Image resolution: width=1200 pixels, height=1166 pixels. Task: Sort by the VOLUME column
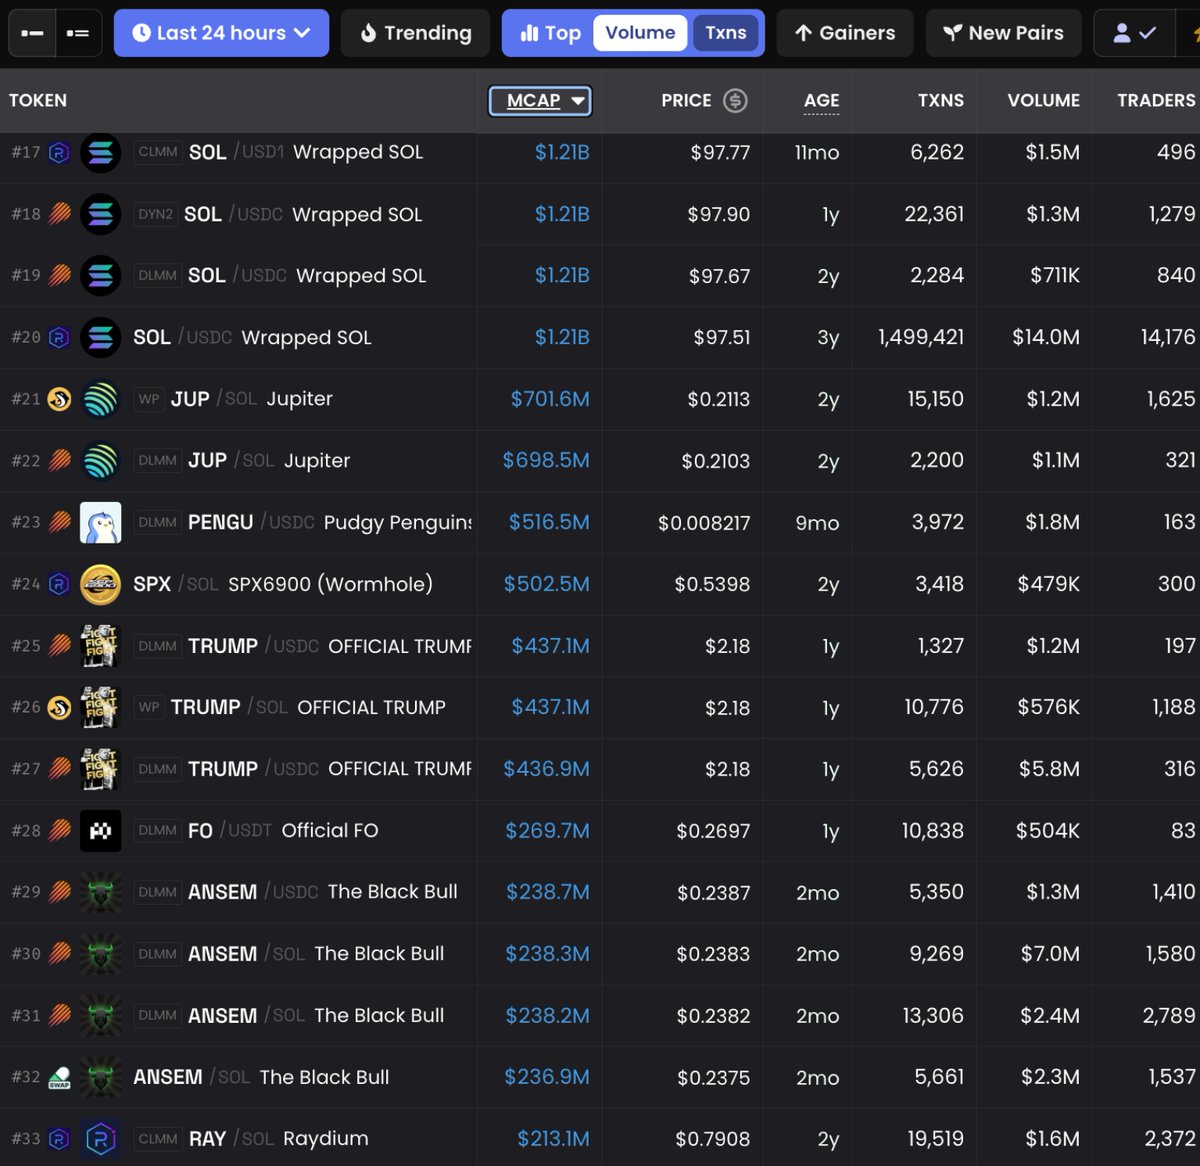click(x=1043, y=100)
